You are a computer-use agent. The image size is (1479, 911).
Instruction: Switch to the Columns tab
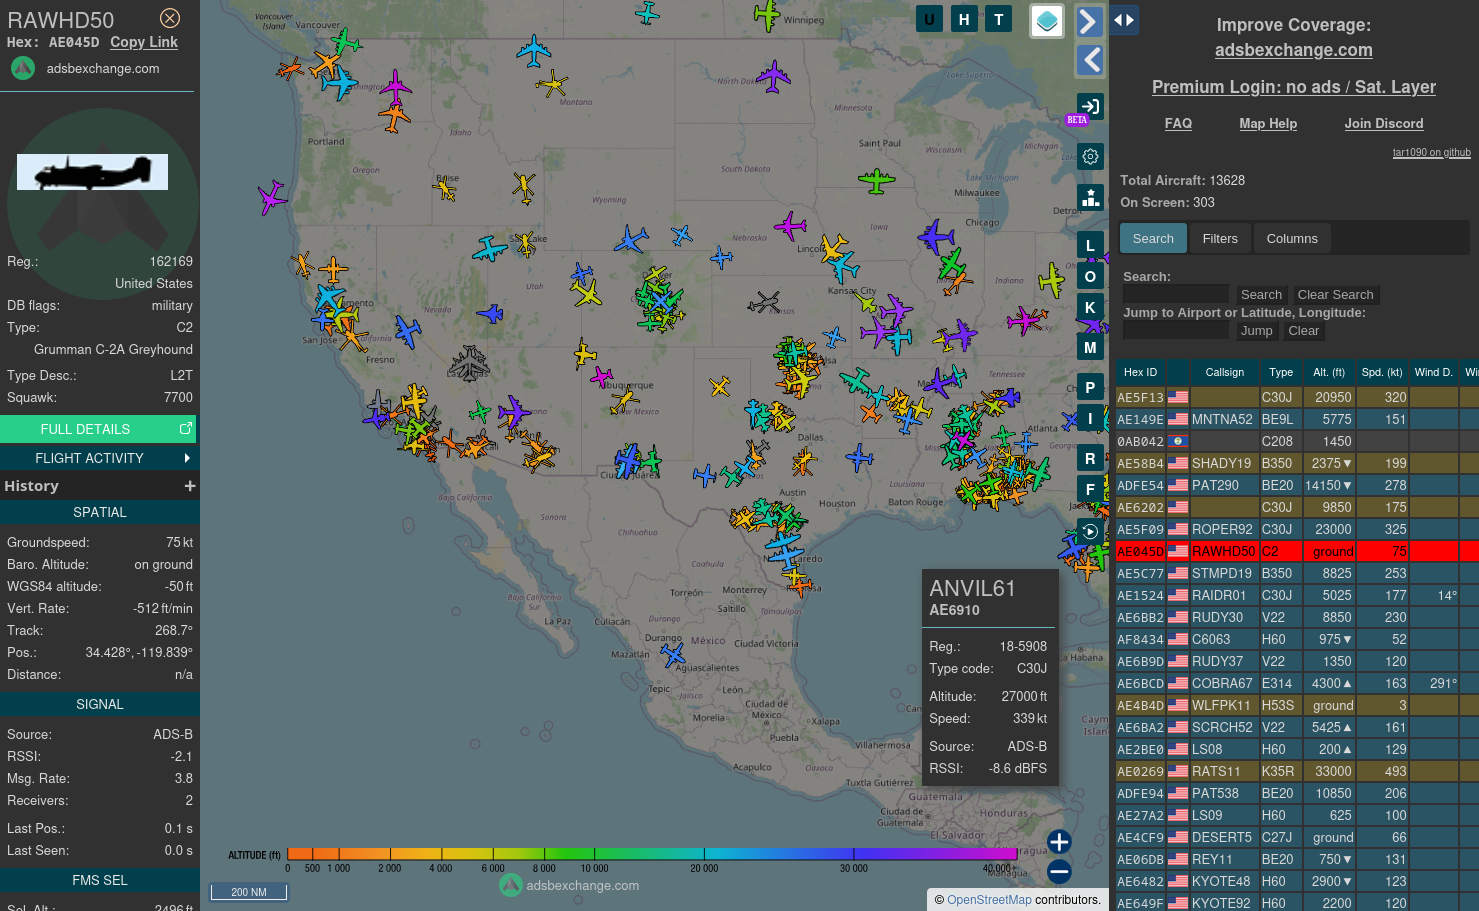(1292, 238)
